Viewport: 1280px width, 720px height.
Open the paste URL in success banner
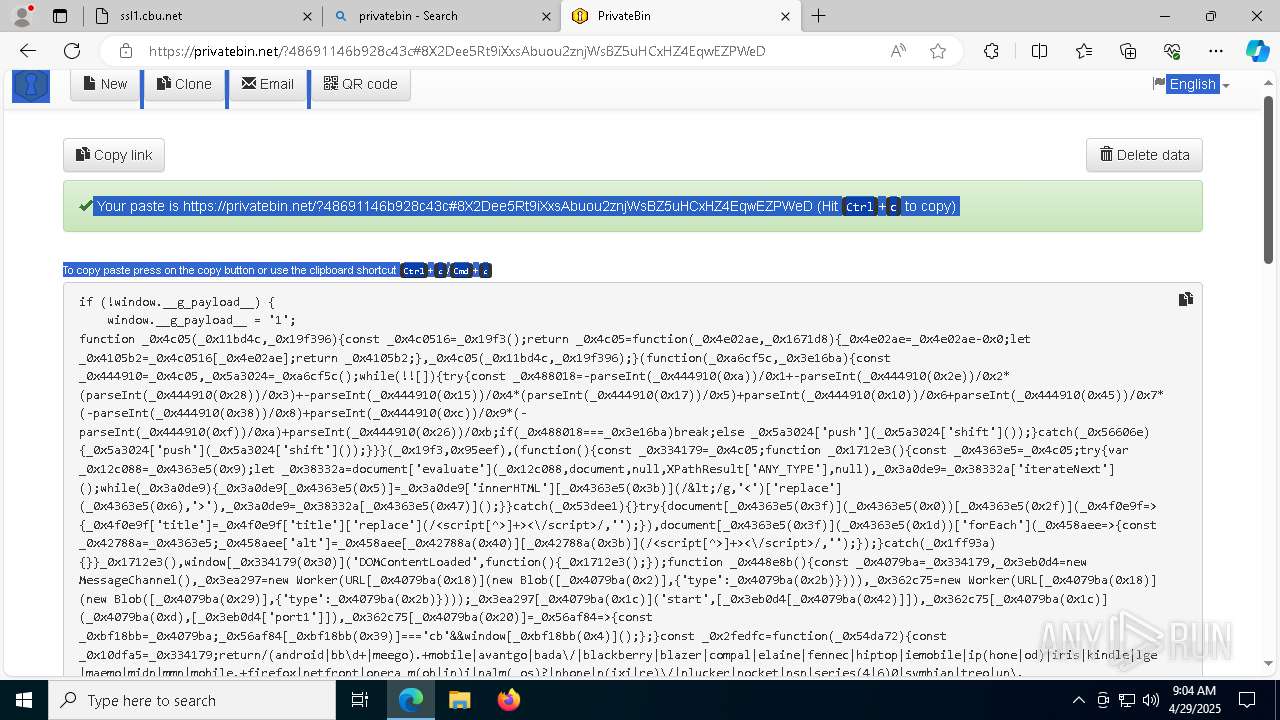pyautogui.click(x=498, y=206)
